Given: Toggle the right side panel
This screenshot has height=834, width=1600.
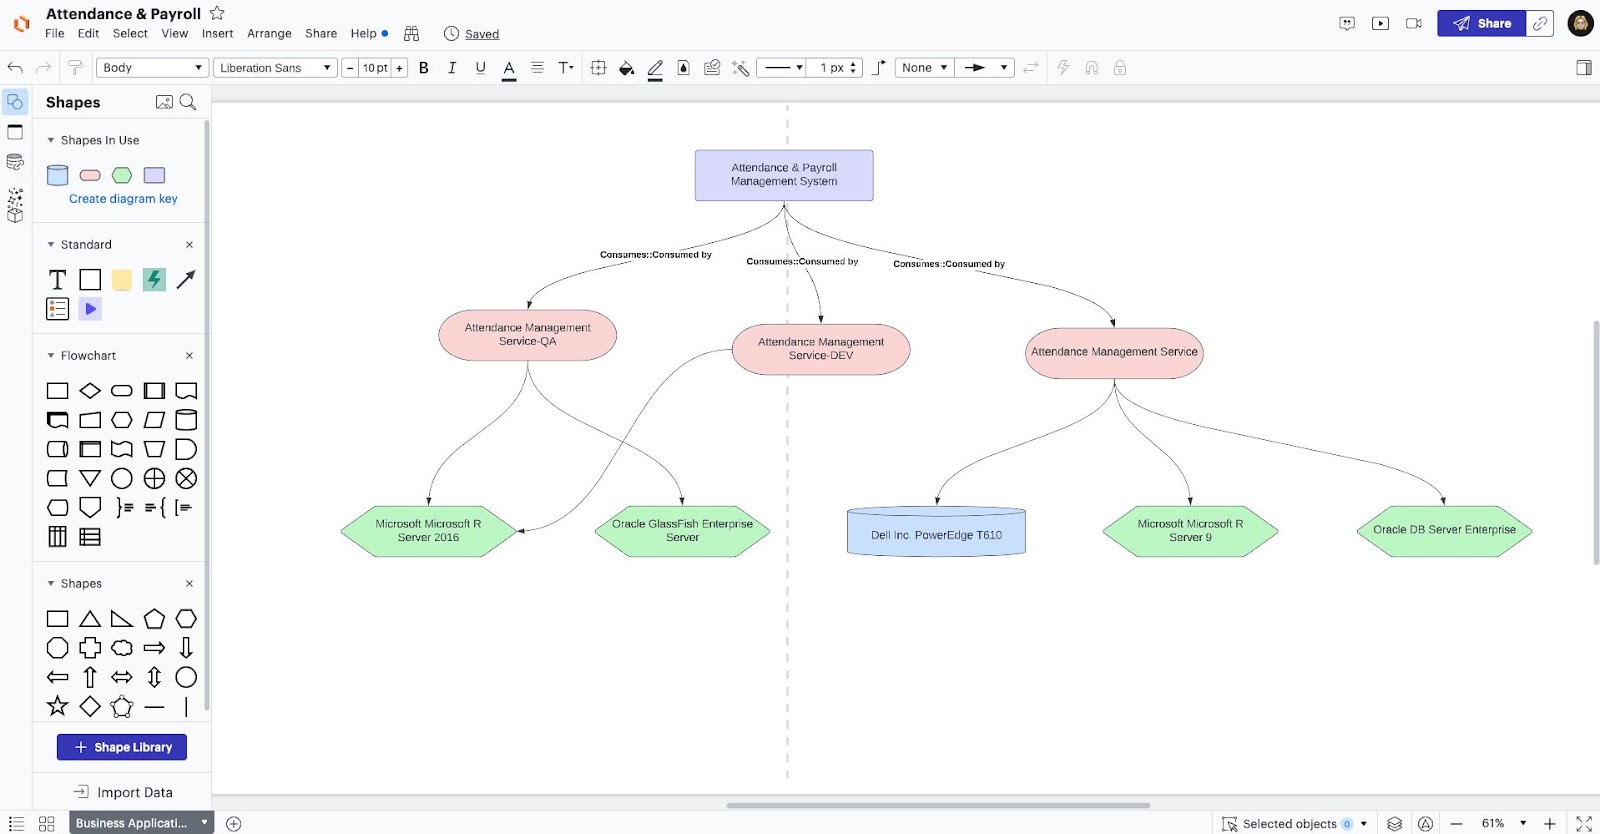Looking at the screenshot, I should pyautogui.click(x=1584, y=68).
